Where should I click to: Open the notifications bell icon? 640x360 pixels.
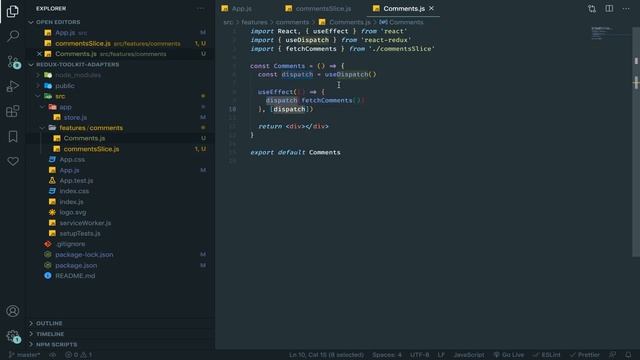click(x=628, y=355)
